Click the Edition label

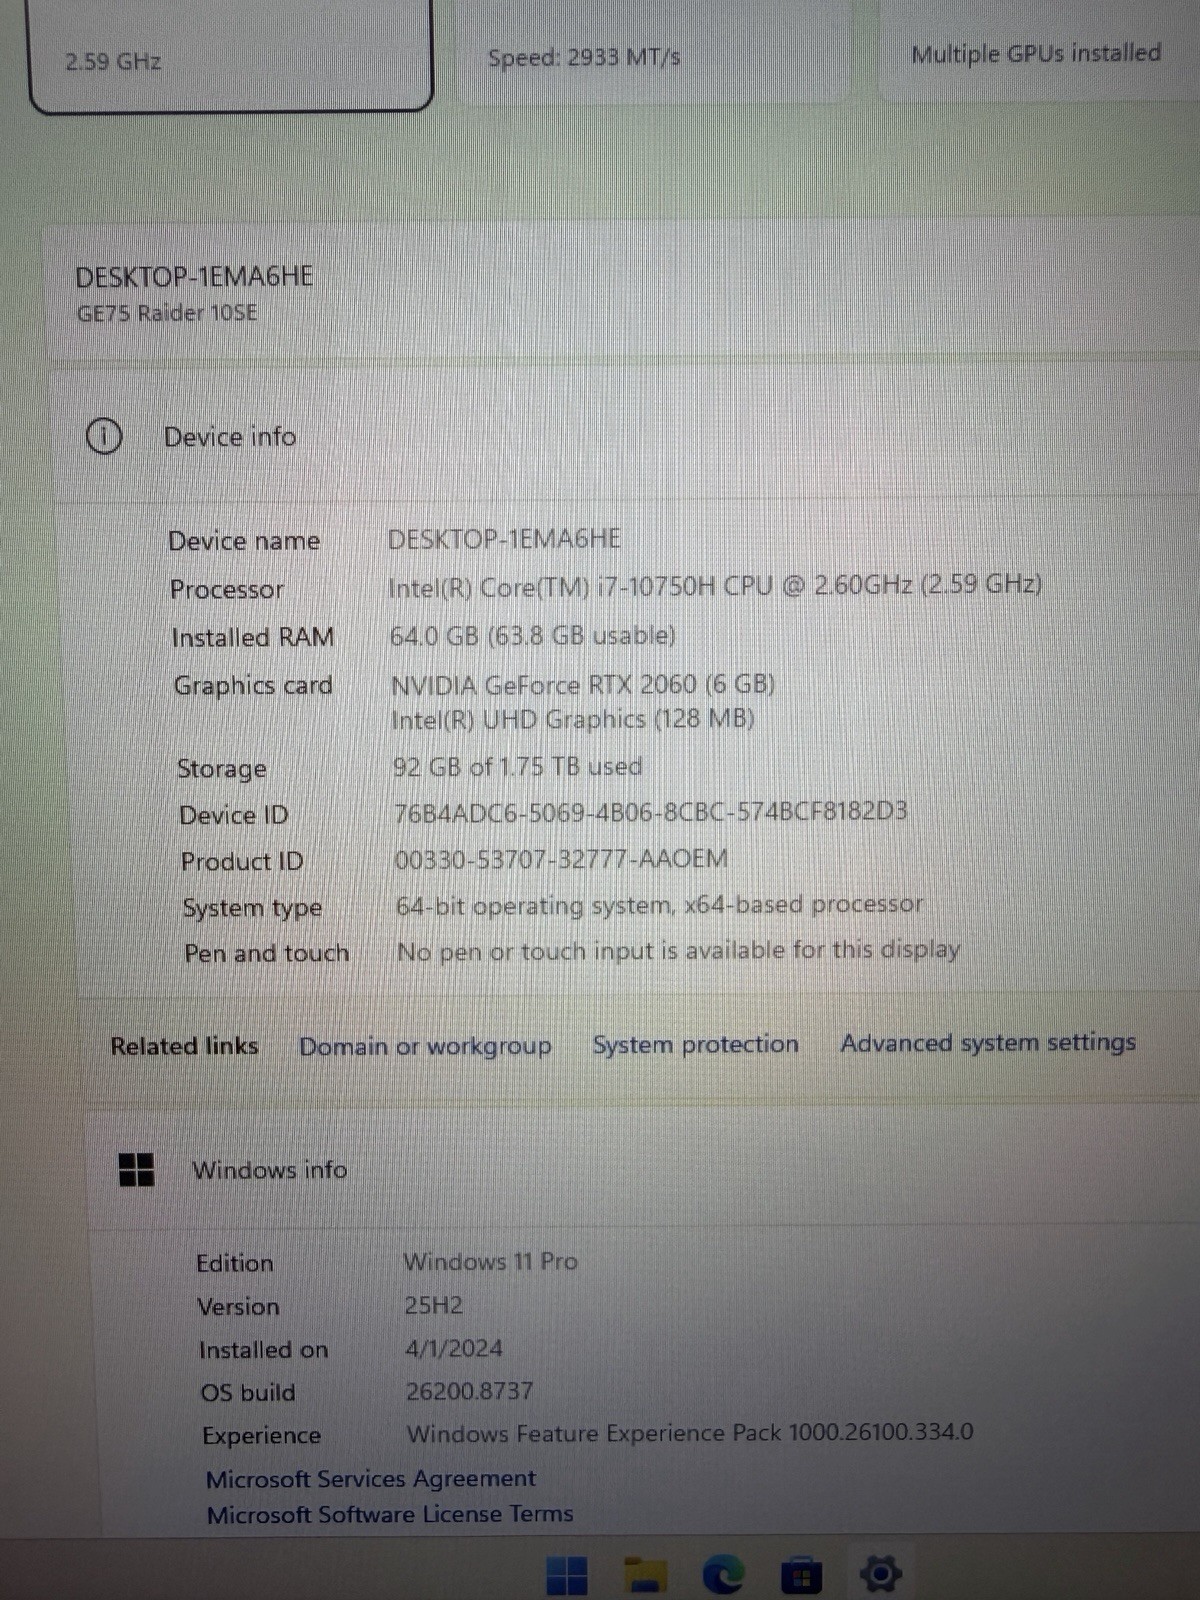(235, 1263)
